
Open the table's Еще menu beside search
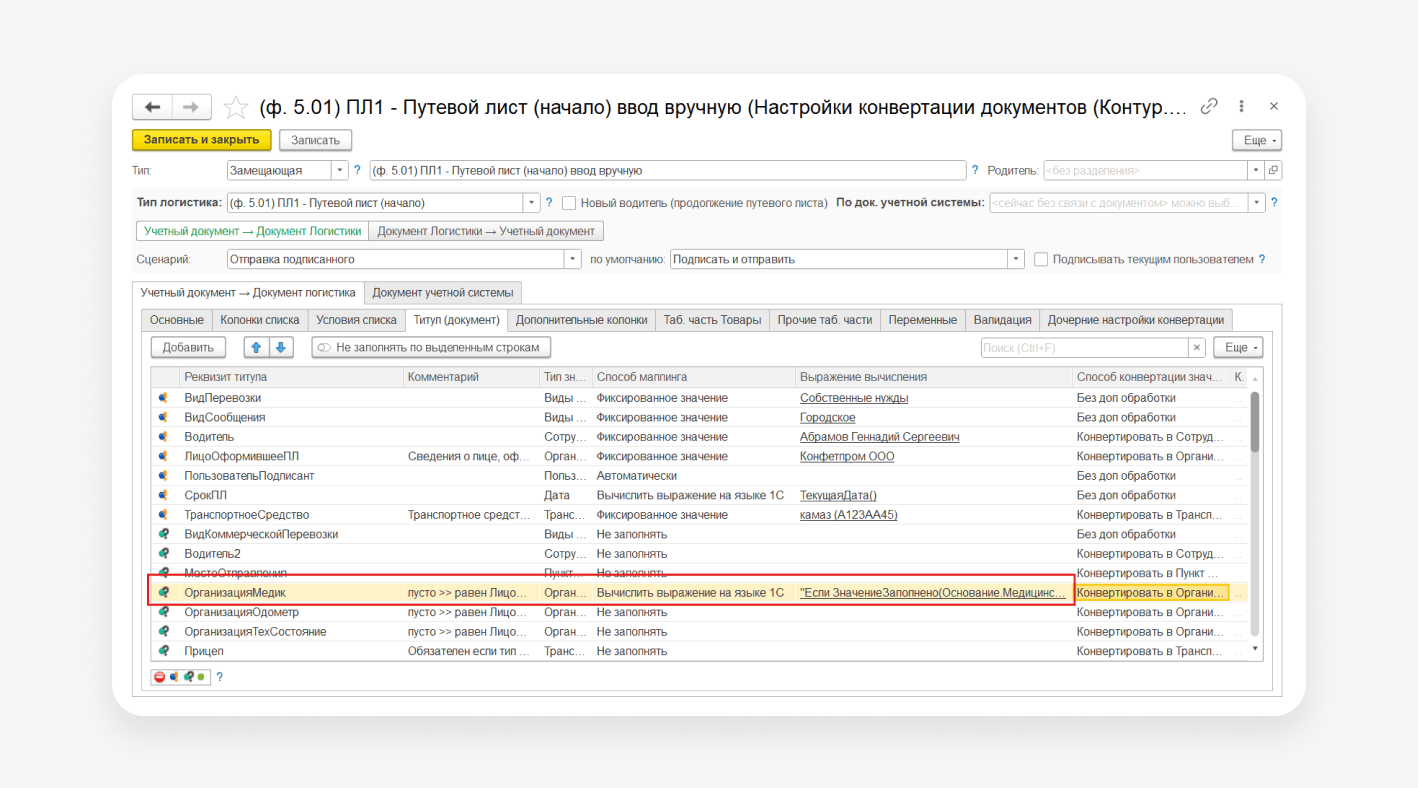[1238, 347]
